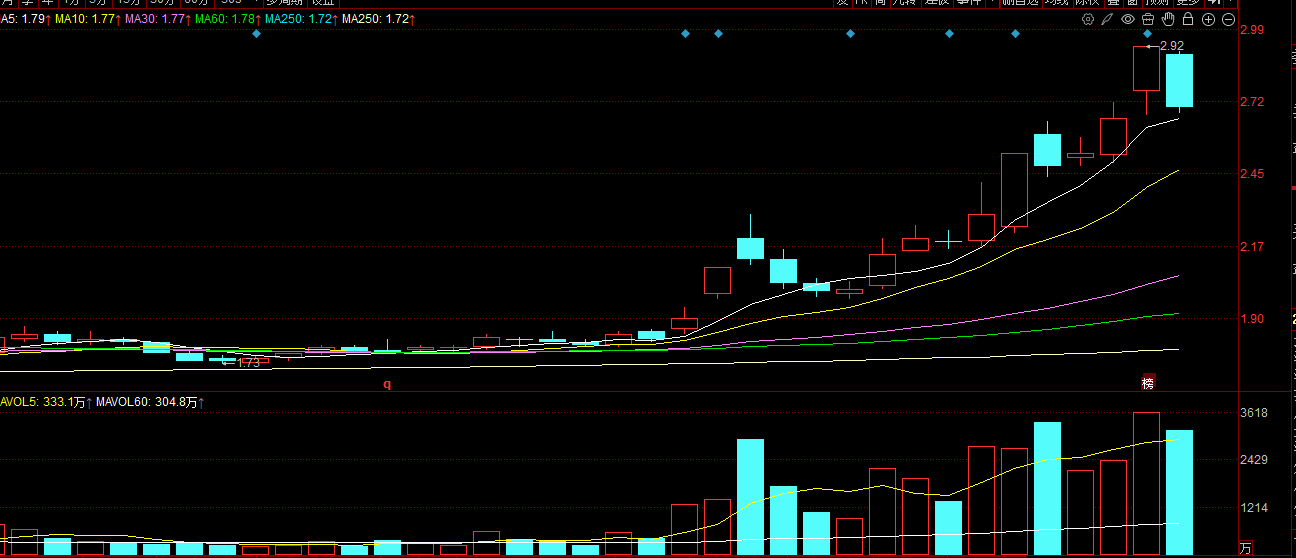Click the 2.99 price axis label
The width and height of the screenshot is (1296, 558).
[1253, 30]
